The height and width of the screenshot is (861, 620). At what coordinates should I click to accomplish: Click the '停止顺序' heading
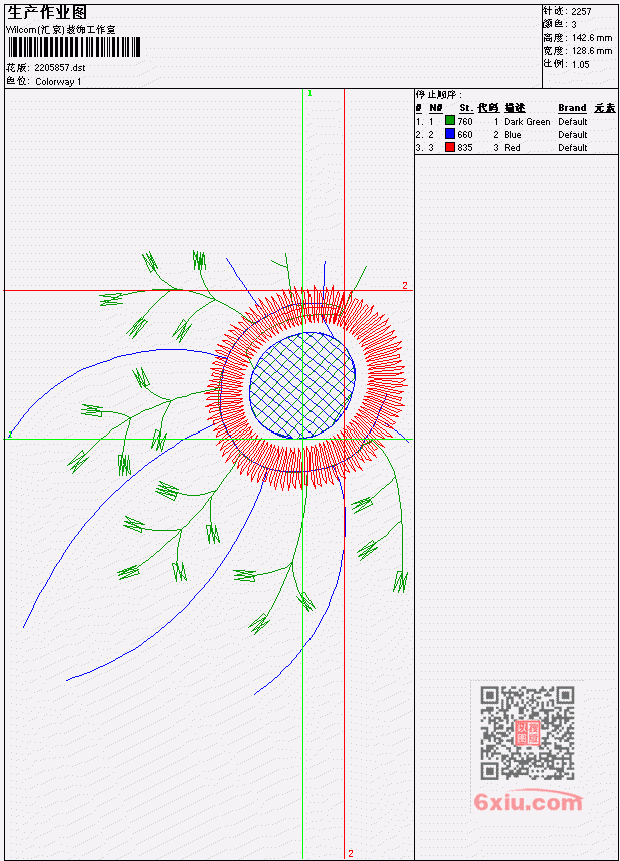click(x=438, y=95)
